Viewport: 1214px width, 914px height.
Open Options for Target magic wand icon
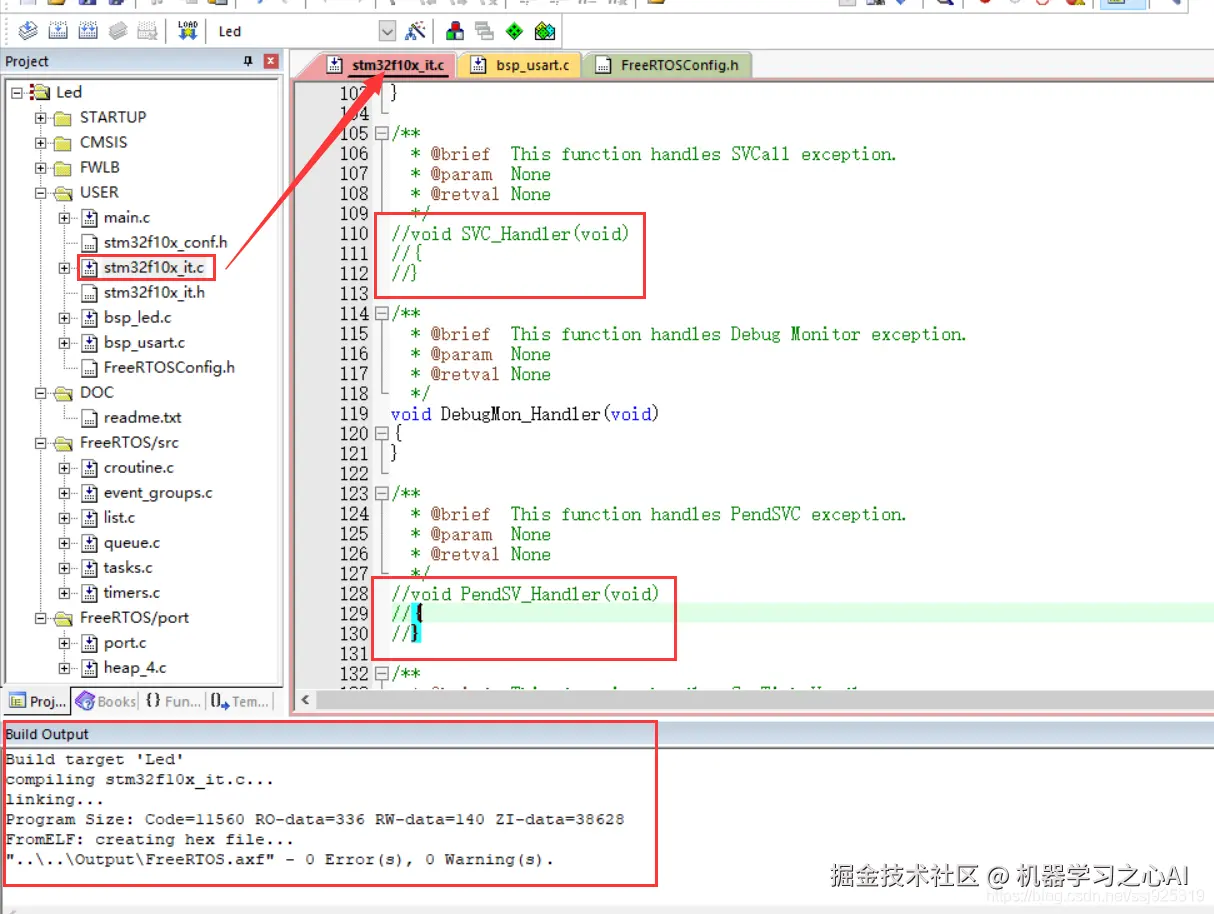415,31
